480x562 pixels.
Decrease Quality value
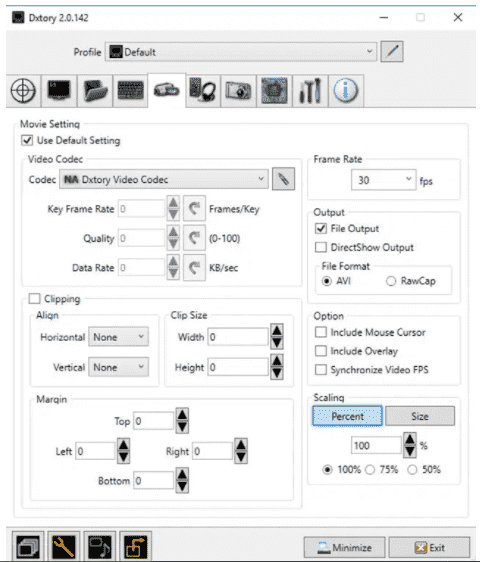pyautogui.click(x=174, y=244)
